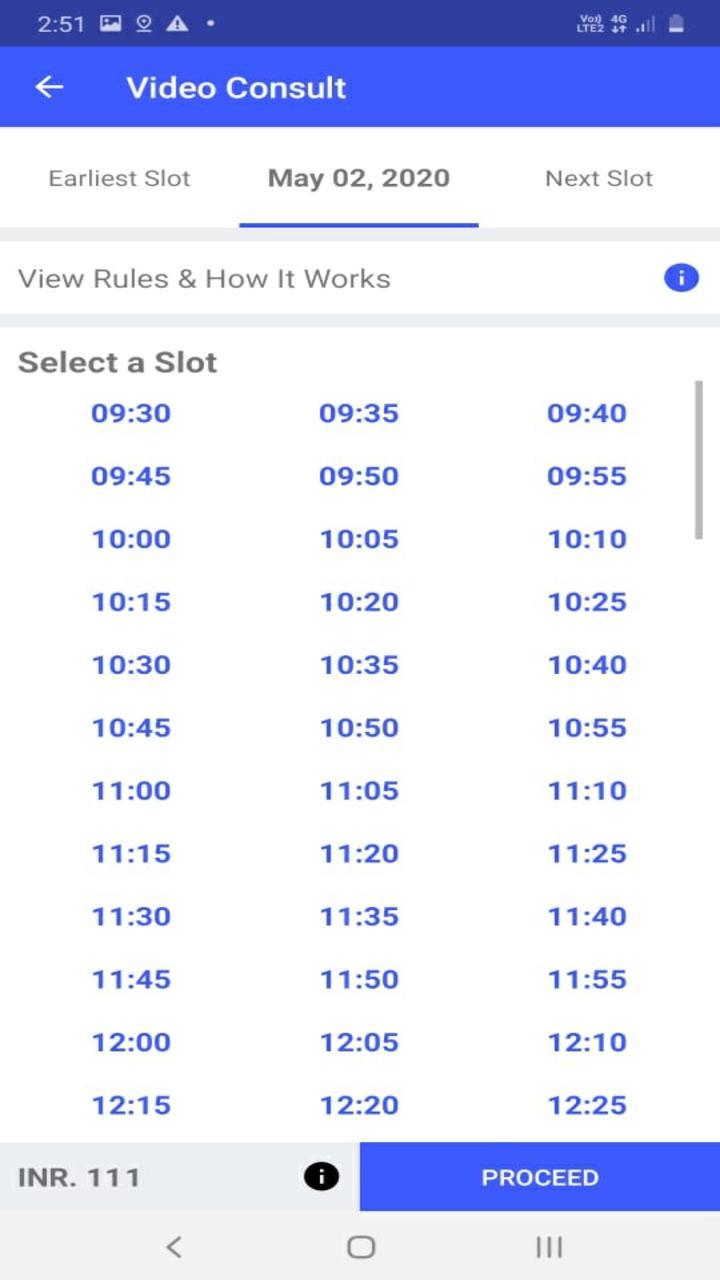This screenshot has width=720, height=1280.
Task: Pick the 12:25 time slot
Action: click(x=587, y=1105)
